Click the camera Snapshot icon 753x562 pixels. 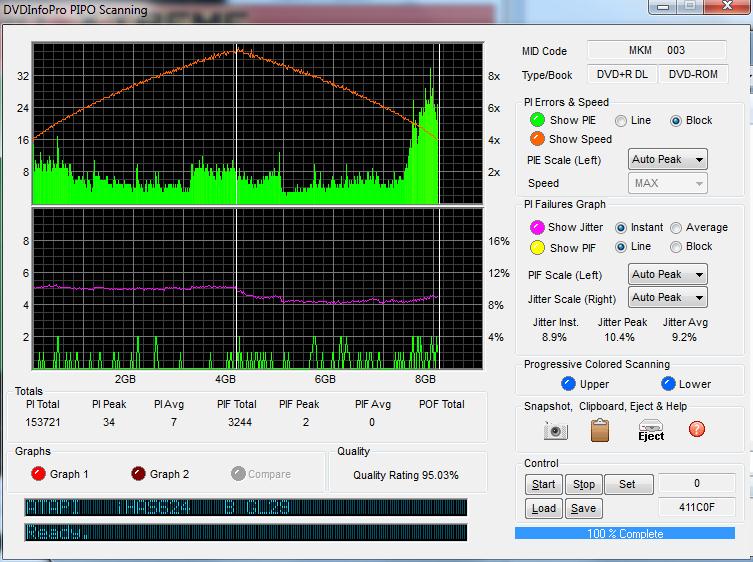[555, 430]
